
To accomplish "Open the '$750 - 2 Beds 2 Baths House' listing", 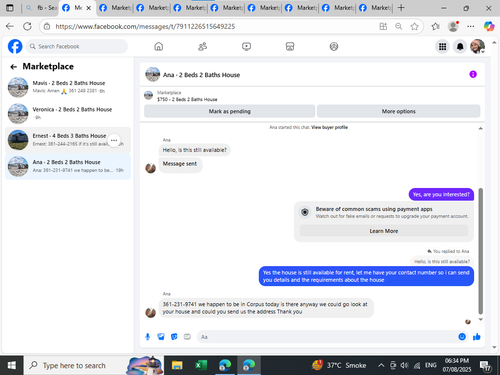I will [187, 99].
